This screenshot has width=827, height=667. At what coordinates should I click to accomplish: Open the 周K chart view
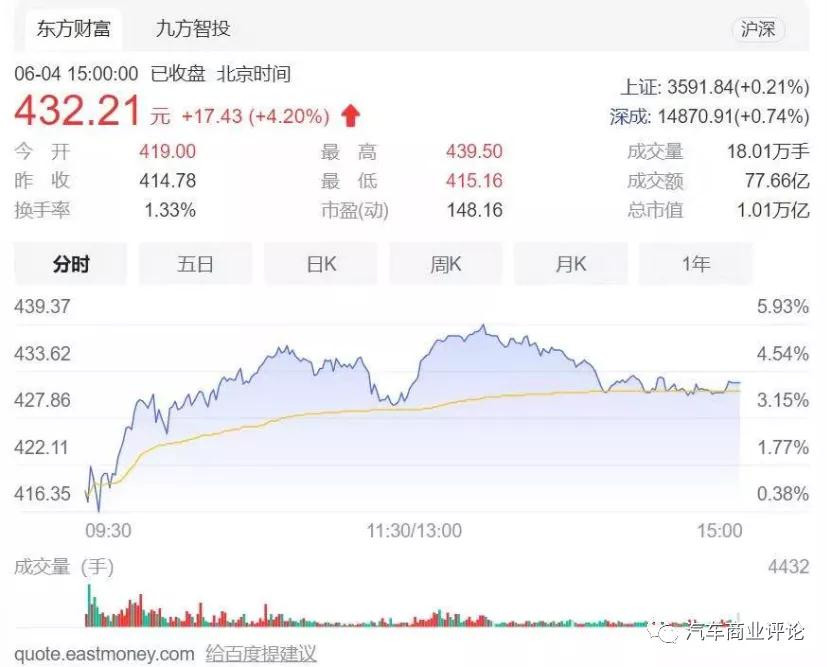446,265
